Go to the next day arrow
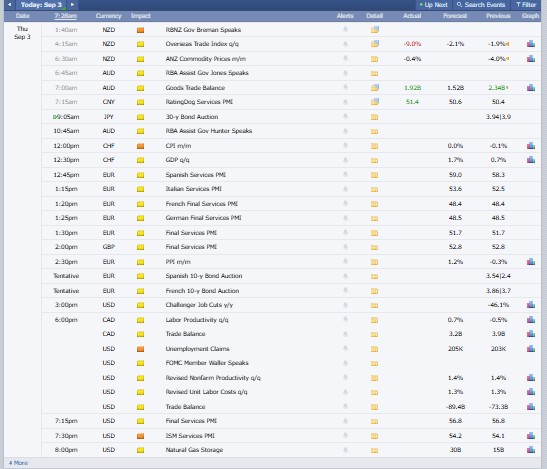The width and height of the screenshot is (547, 469). pyautogui.click(x=72, y=5)
